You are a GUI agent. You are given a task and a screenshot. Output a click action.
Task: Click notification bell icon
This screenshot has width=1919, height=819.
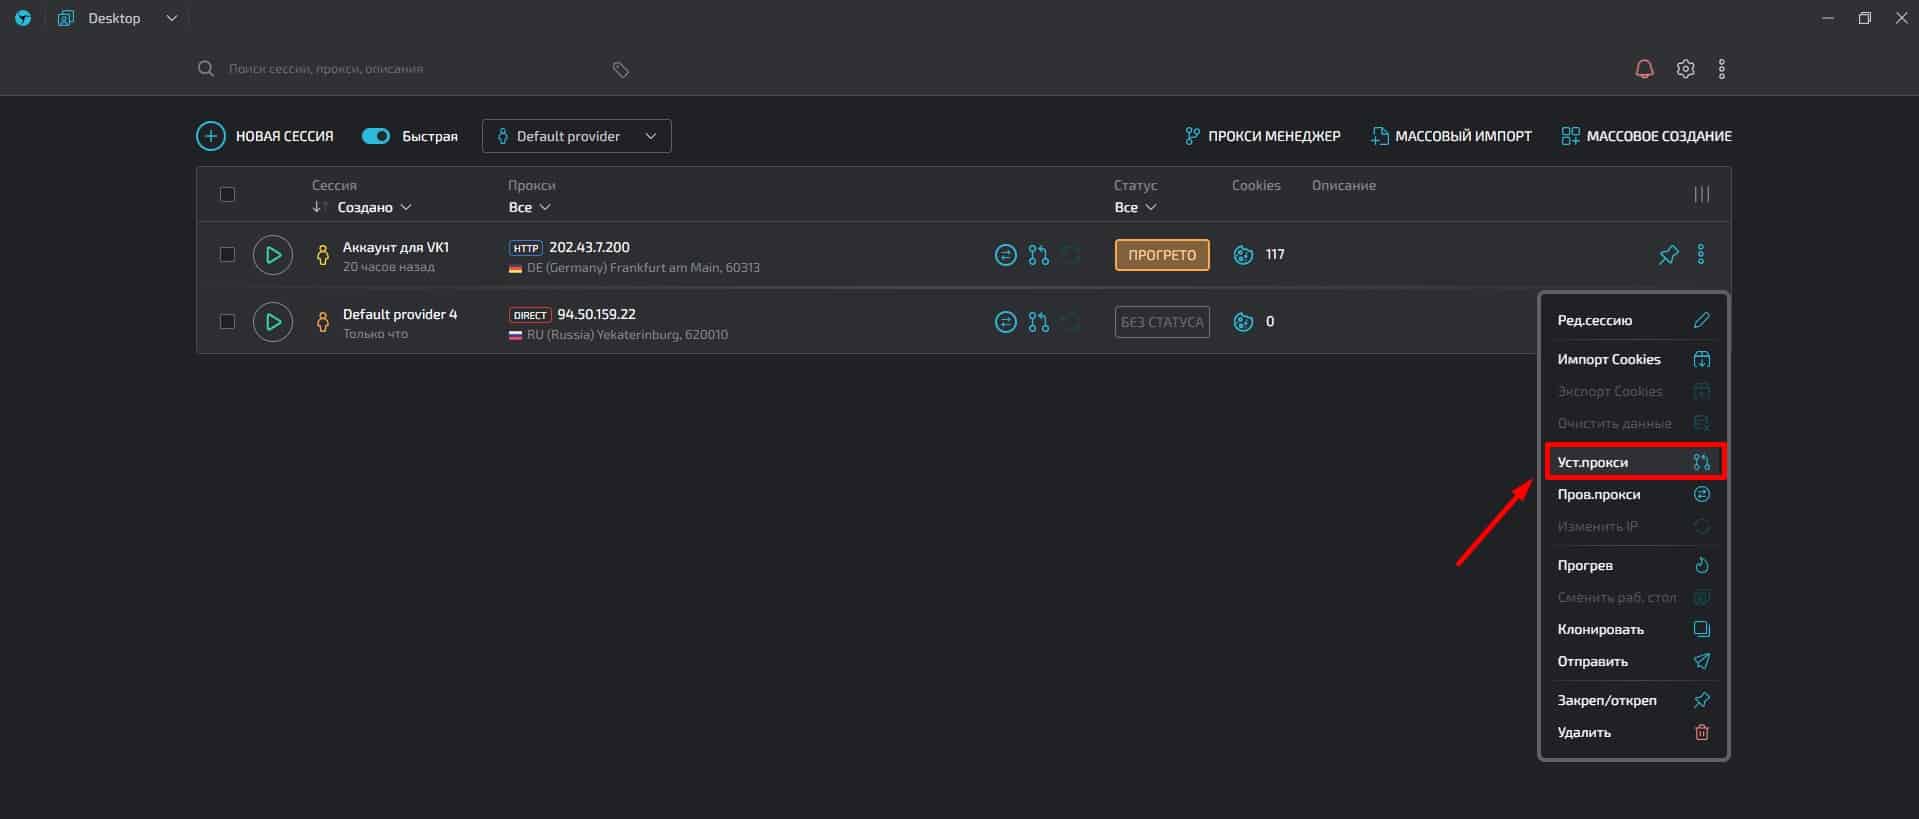(1644, 69)
